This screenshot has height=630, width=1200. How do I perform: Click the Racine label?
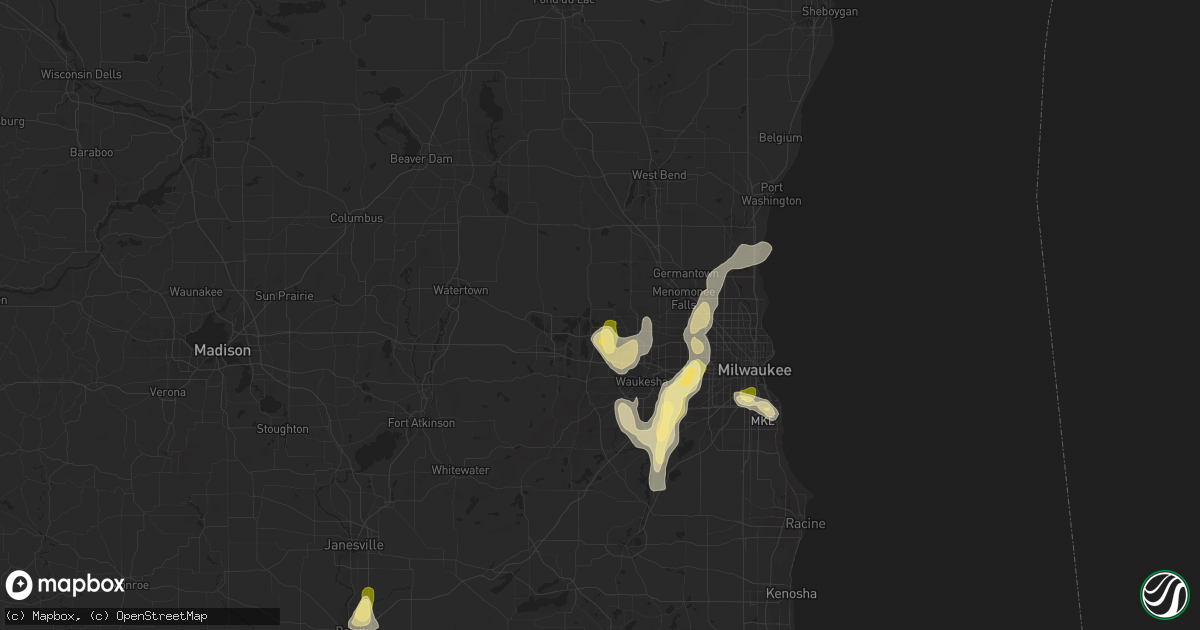click(805, 524)
